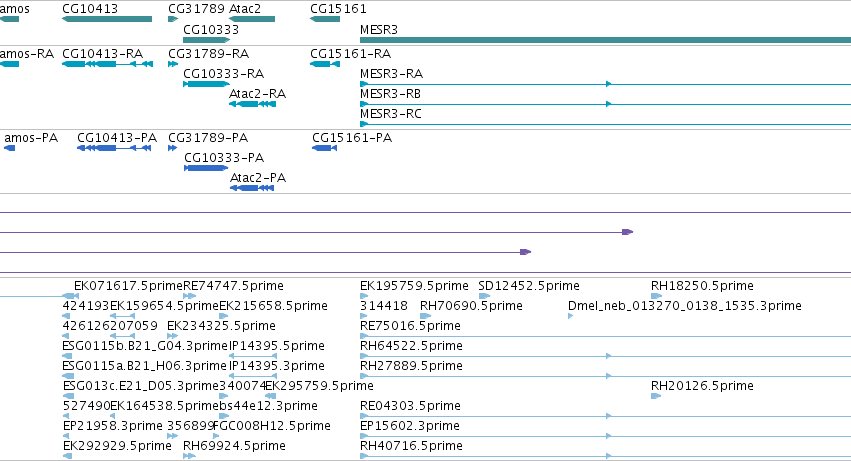
Task: Click the CG10333-RA transcript label
Action: [224, 74]
